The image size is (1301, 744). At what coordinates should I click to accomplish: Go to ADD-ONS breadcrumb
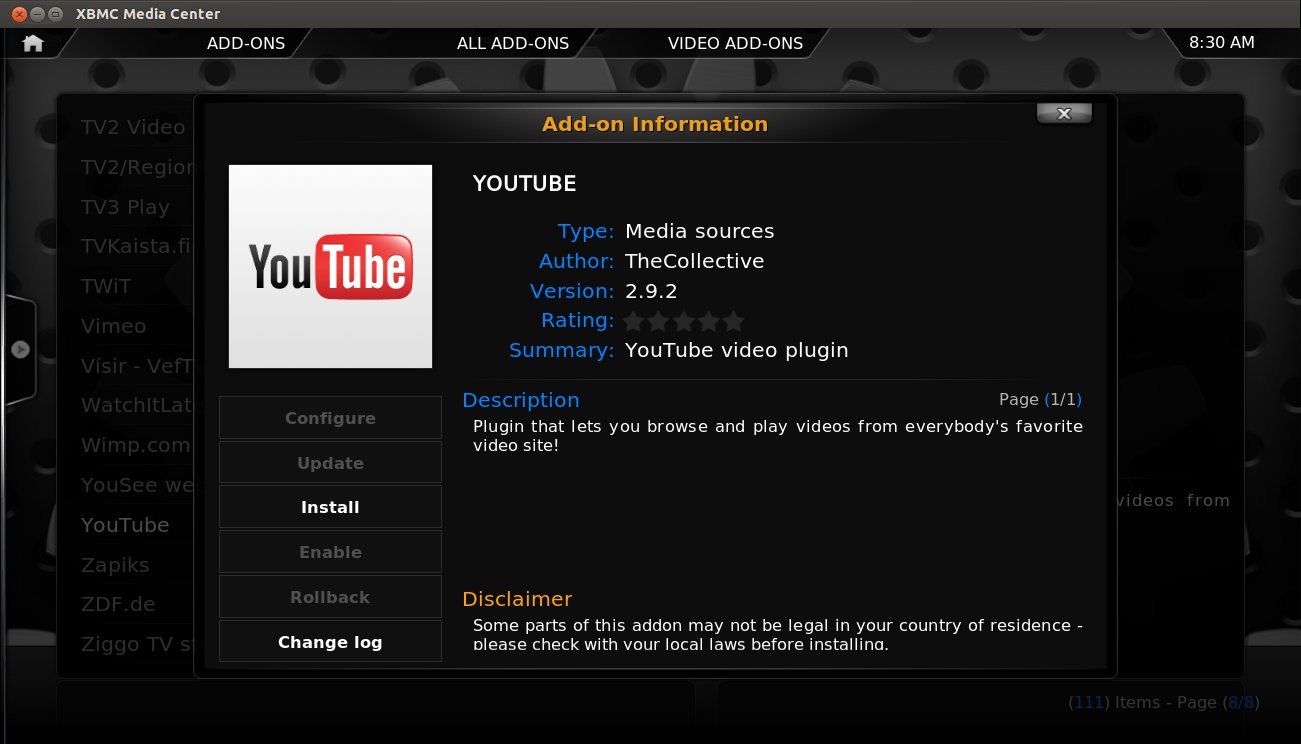click(x=245, y=43)
